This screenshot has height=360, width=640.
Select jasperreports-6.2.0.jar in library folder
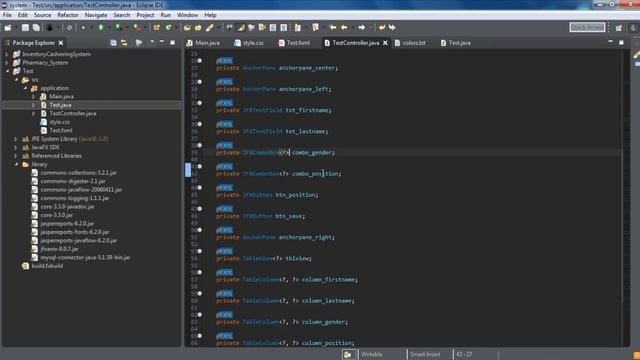point(67,224)
